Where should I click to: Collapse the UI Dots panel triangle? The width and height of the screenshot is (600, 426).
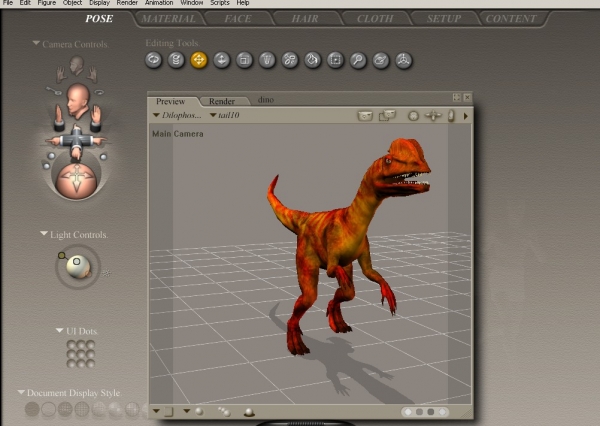pyautogui.click(x=60, y=330)
